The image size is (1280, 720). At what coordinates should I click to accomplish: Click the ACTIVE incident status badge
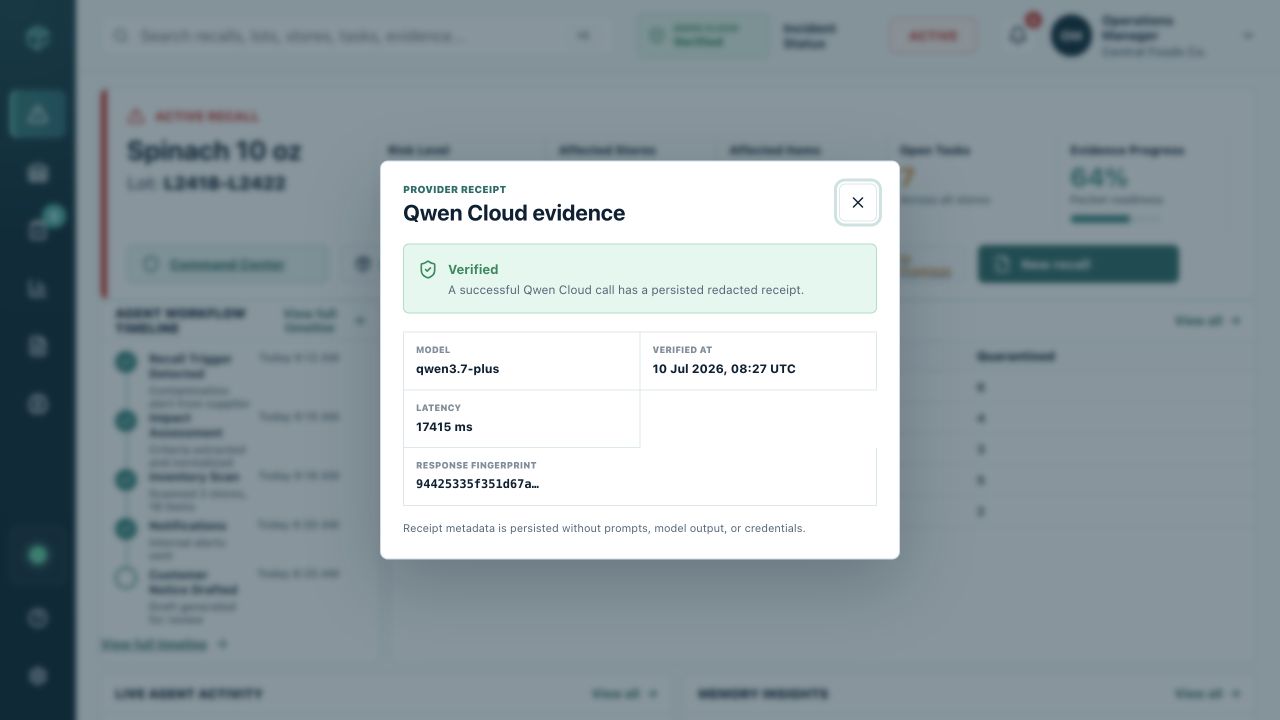pos(933,36)
